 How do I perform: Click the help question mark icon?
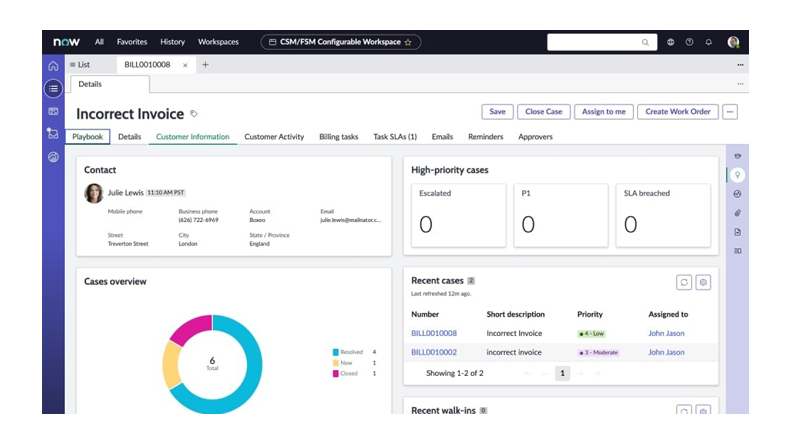pyautogui.click(x=689, y=42)
